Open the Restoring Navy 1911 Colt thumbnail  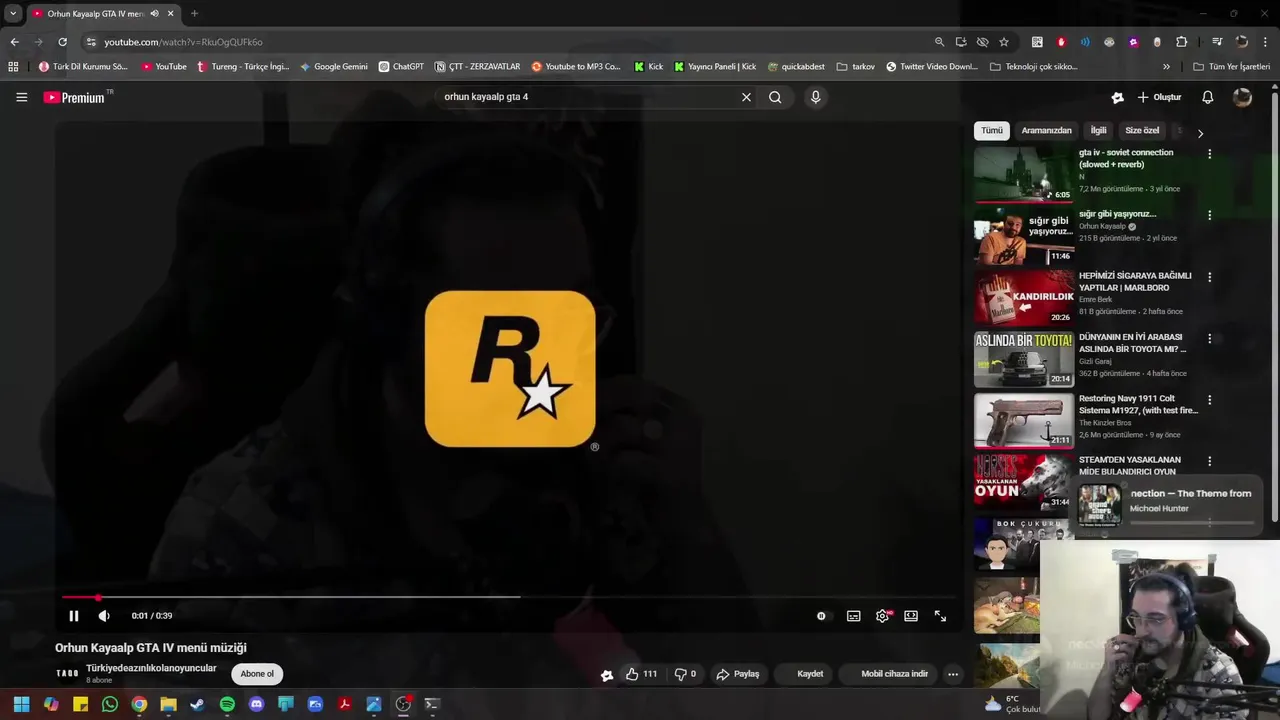click(1024, 421)
